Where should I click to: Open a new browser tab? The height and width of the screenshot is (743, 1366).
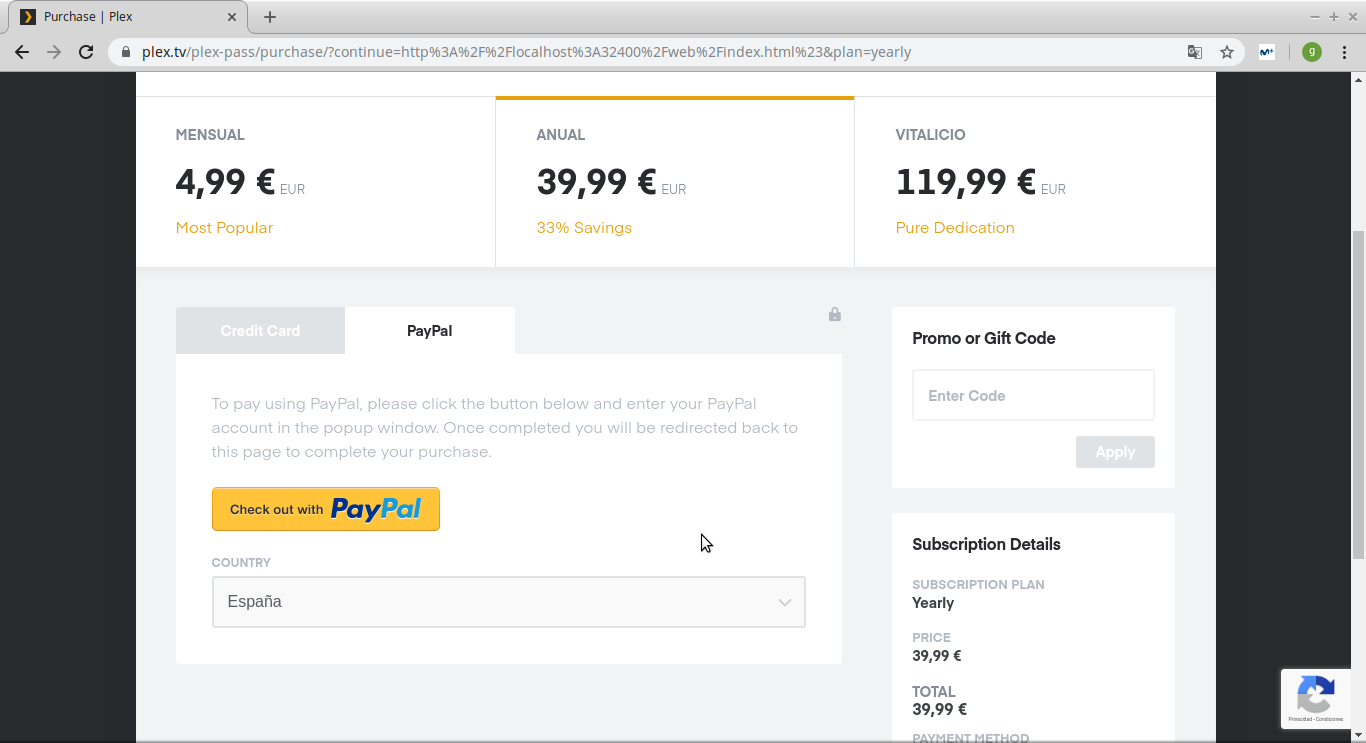[x=270, y=17]
